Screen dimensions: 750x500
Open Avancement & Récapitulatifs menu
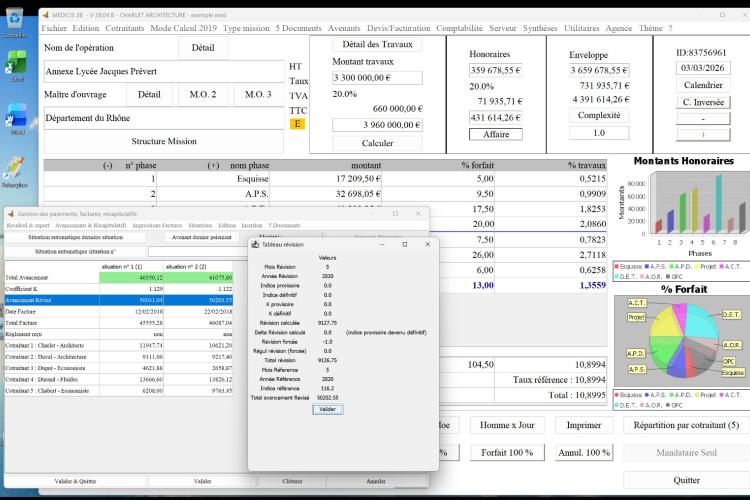pyautogui.click(x=90, y=225)
